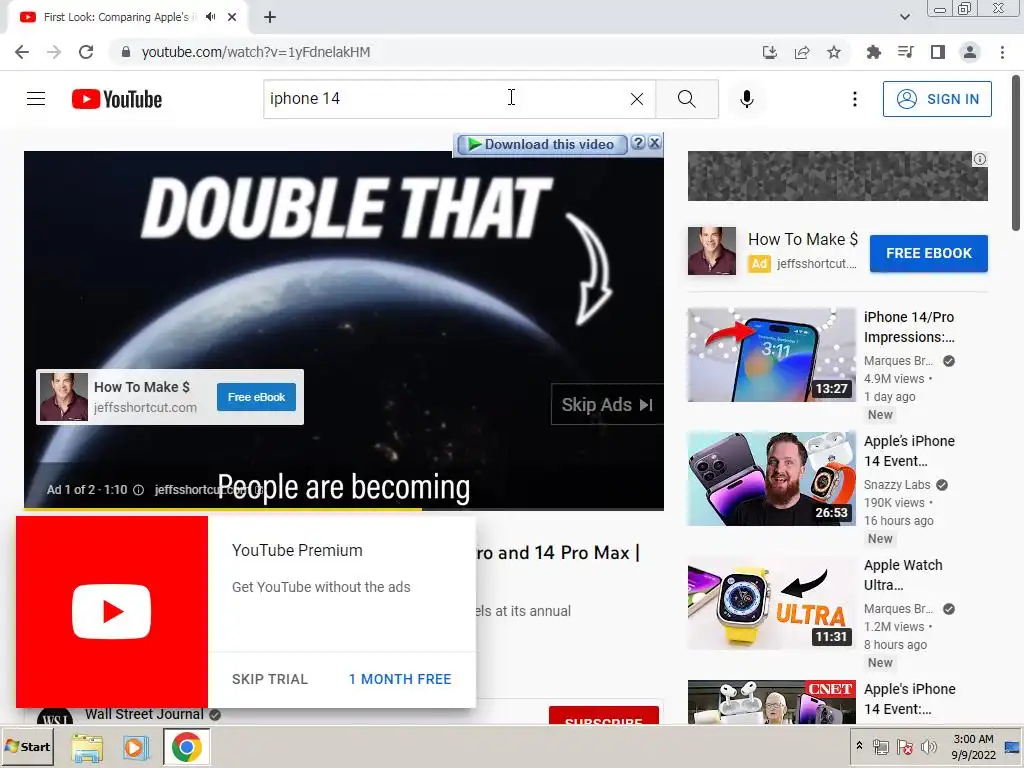Image resolution: width=1024 pixels, height=768 pixels.
Task: Open iPhone 14/Pro Impressions video thumbnail
Action: [x=771, y=355]
